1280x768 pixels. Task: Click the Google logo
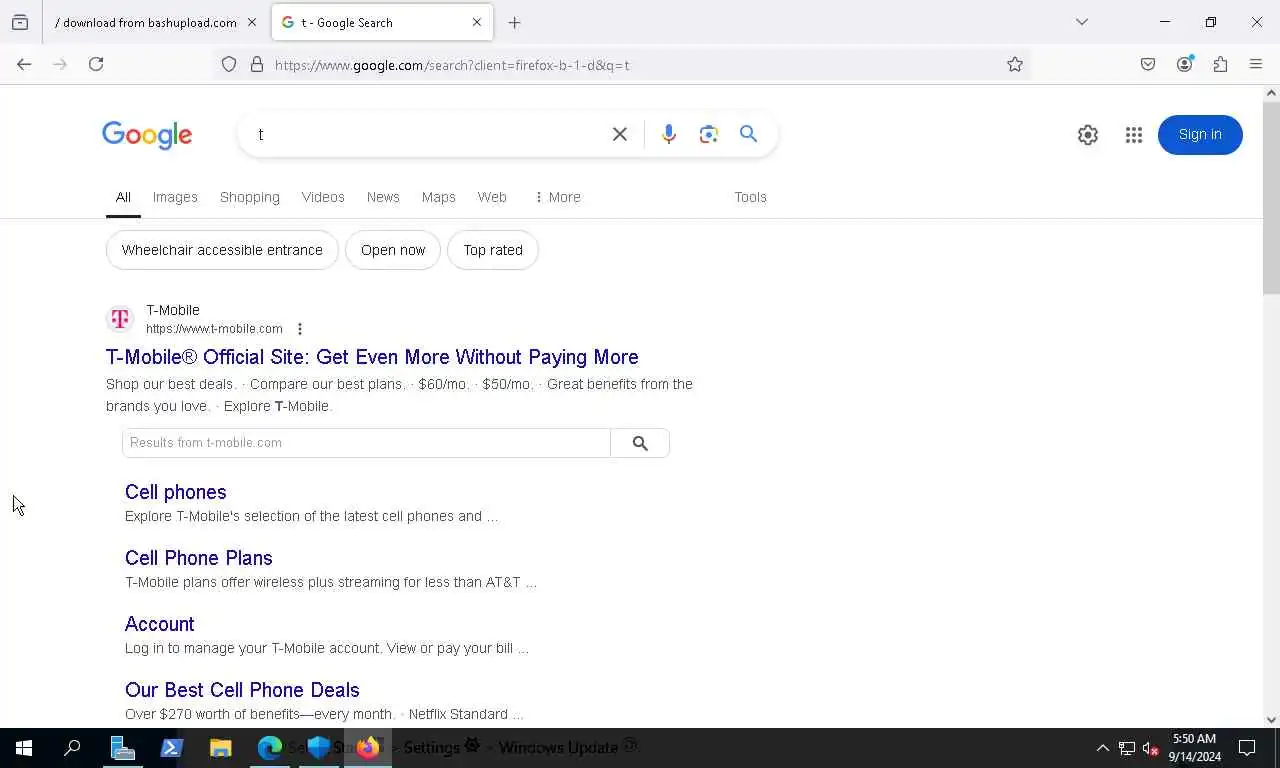147,135
